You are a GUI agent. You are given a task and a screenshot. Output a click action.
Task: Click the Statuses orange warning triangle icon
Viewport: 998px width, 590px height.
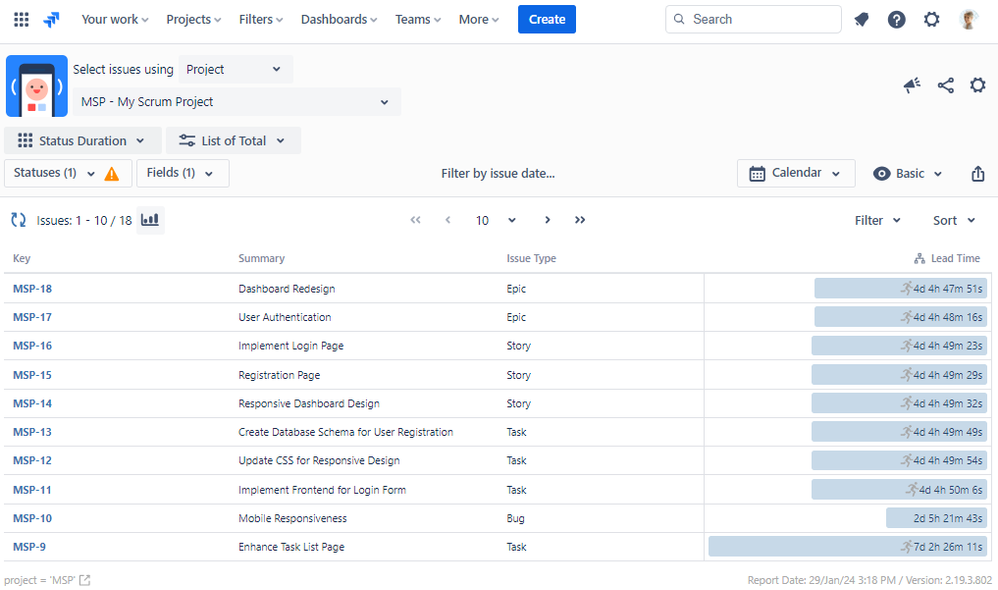(112, 174)
